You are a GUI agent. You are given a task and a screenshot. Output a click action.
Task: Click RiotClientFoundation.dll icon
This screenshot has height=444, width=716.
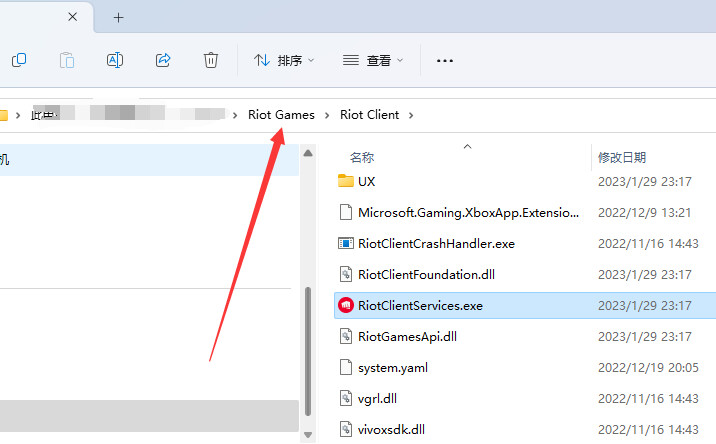click(346, 275)
